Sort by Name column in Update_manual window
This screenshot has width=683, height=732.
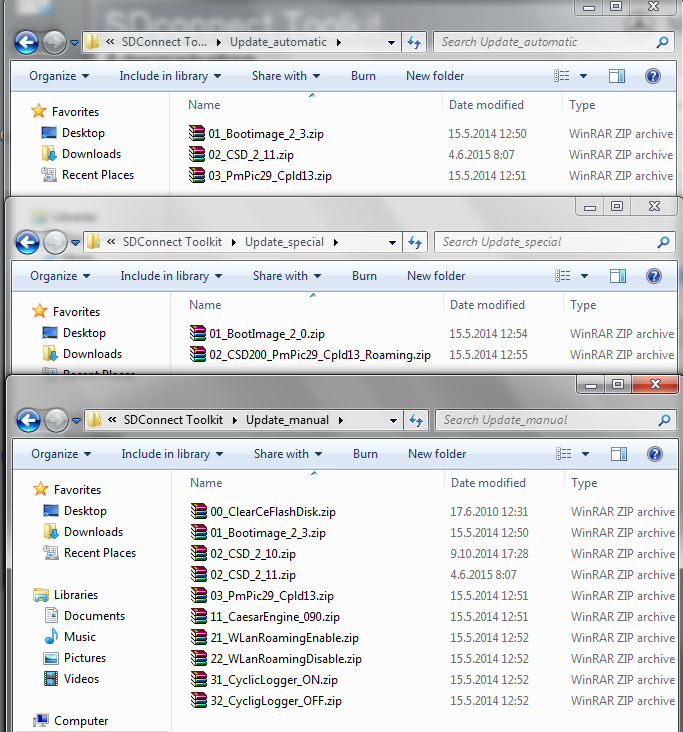pyautogui.click(x=206, y=483)
